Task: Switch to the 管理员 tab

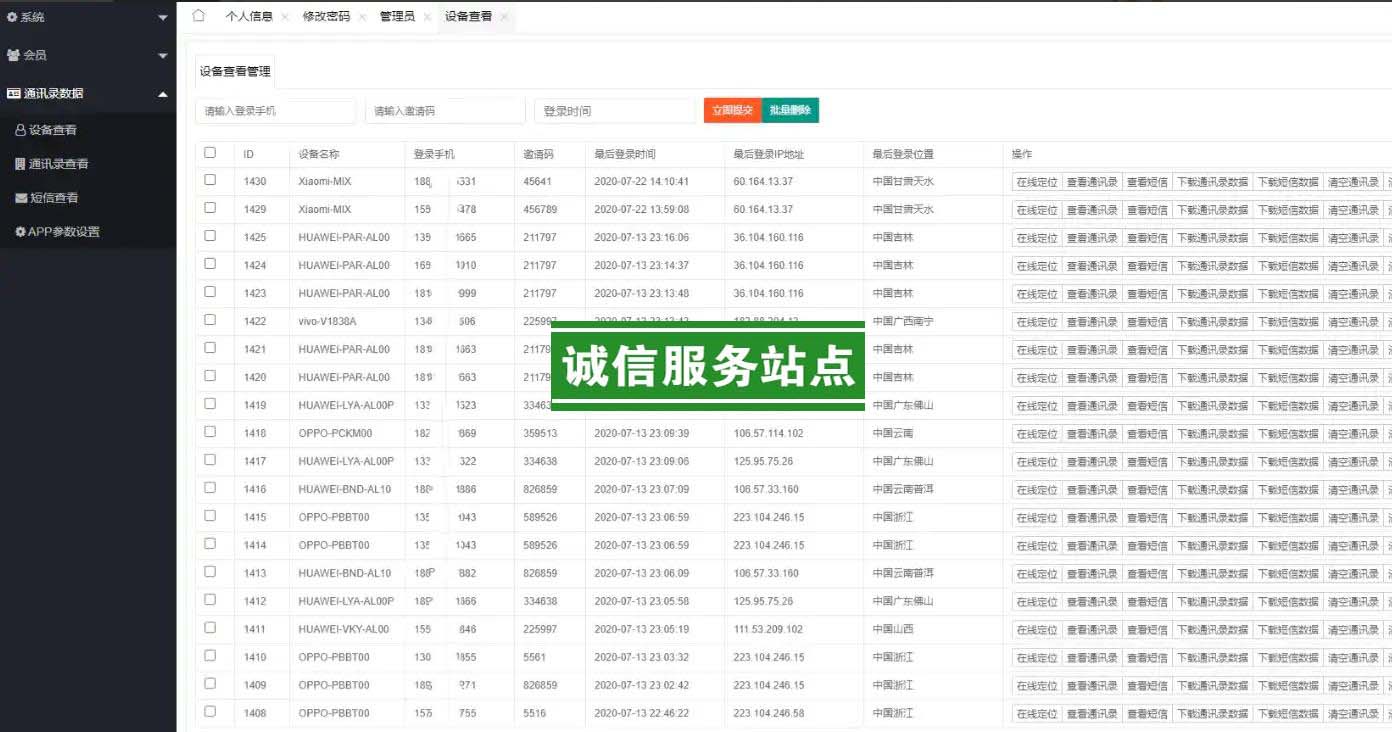Action: point(397,17)
